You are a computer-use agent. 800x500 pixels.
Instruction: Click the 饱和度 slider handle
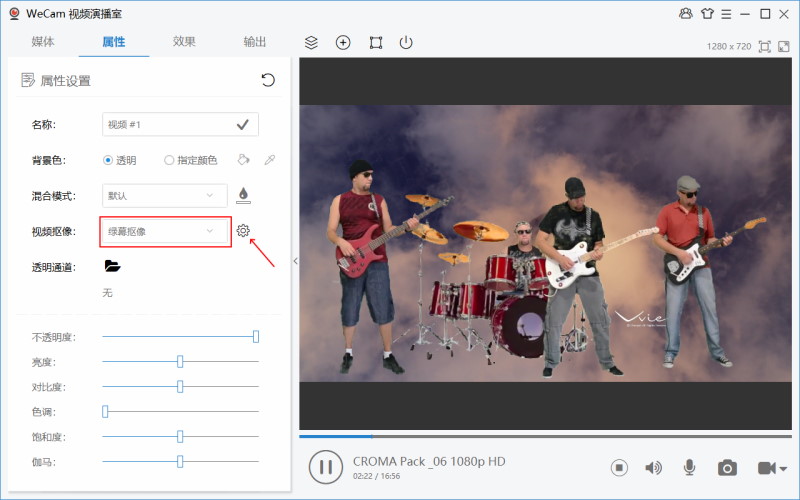[x=180, y=436]
